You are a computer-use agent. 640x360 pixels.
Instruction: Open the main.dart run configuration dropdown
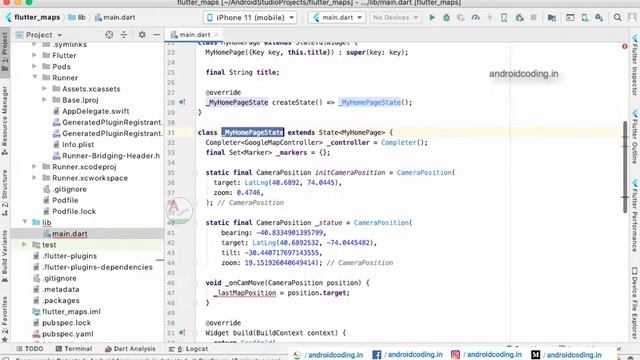pyautogui.click(x=337, y=18)
